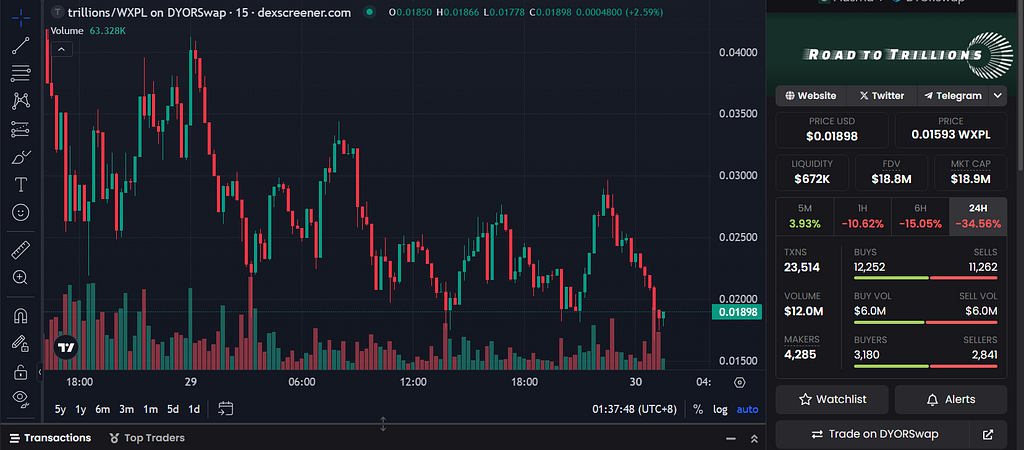Viewport: 1024px width, 450px height.
Task: Toggle log scale mode
Action: [x=720, y=410]
